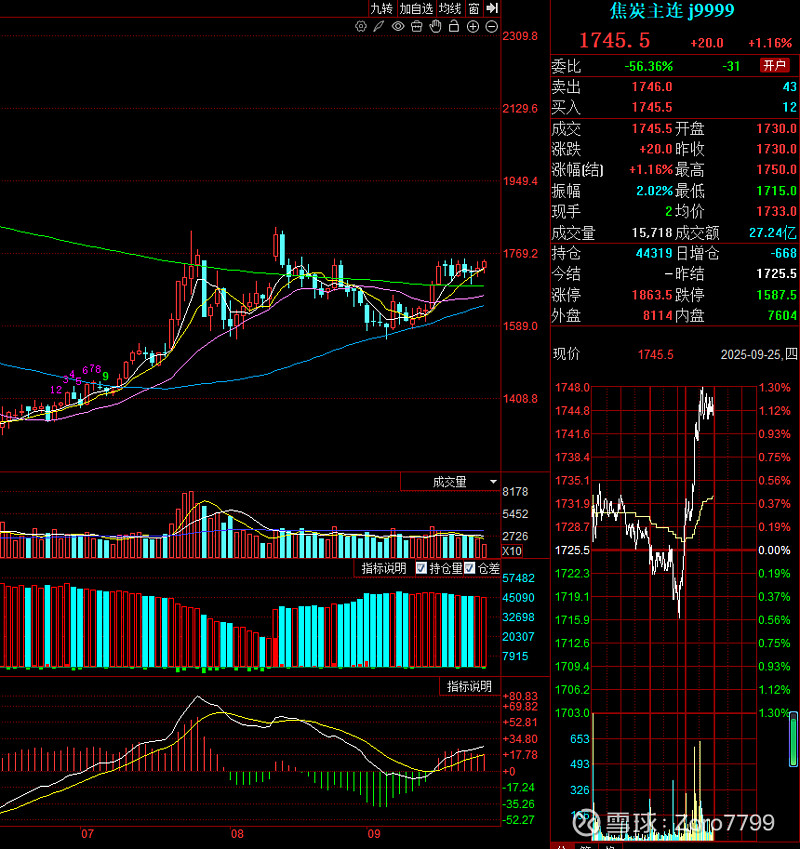This screenshot has width=800, height=849.
Task: Click 加自选 to add to watchlist
Action: pyautogui.click(x=416, y=8)
